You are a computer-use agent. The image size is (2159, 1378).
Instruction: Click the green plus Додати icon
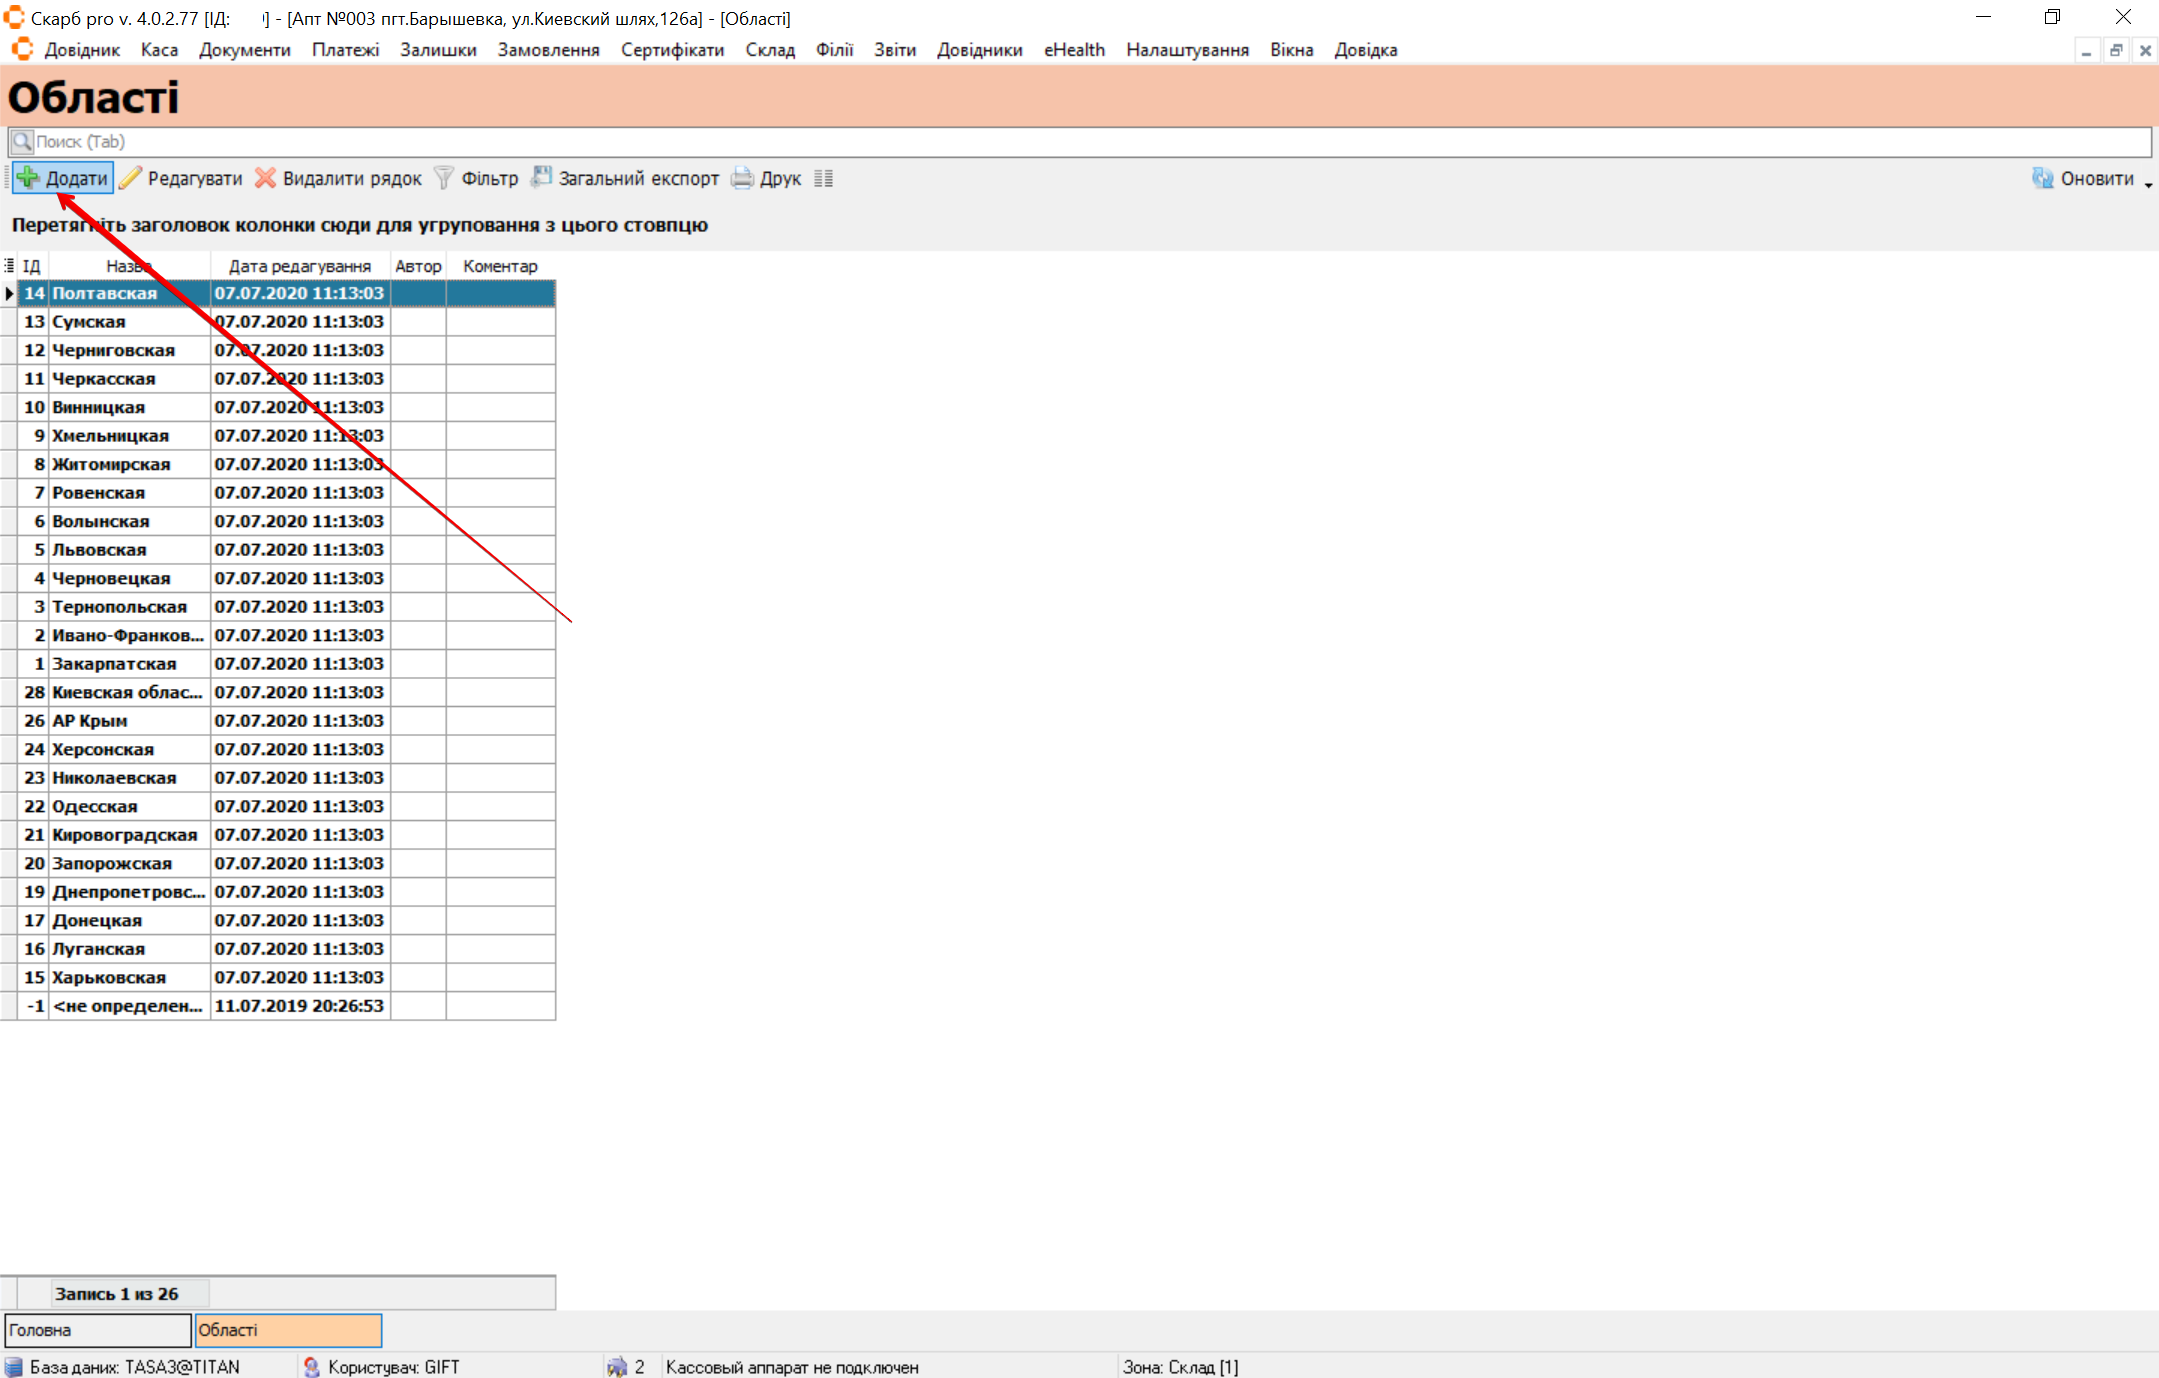coord(28,178)
